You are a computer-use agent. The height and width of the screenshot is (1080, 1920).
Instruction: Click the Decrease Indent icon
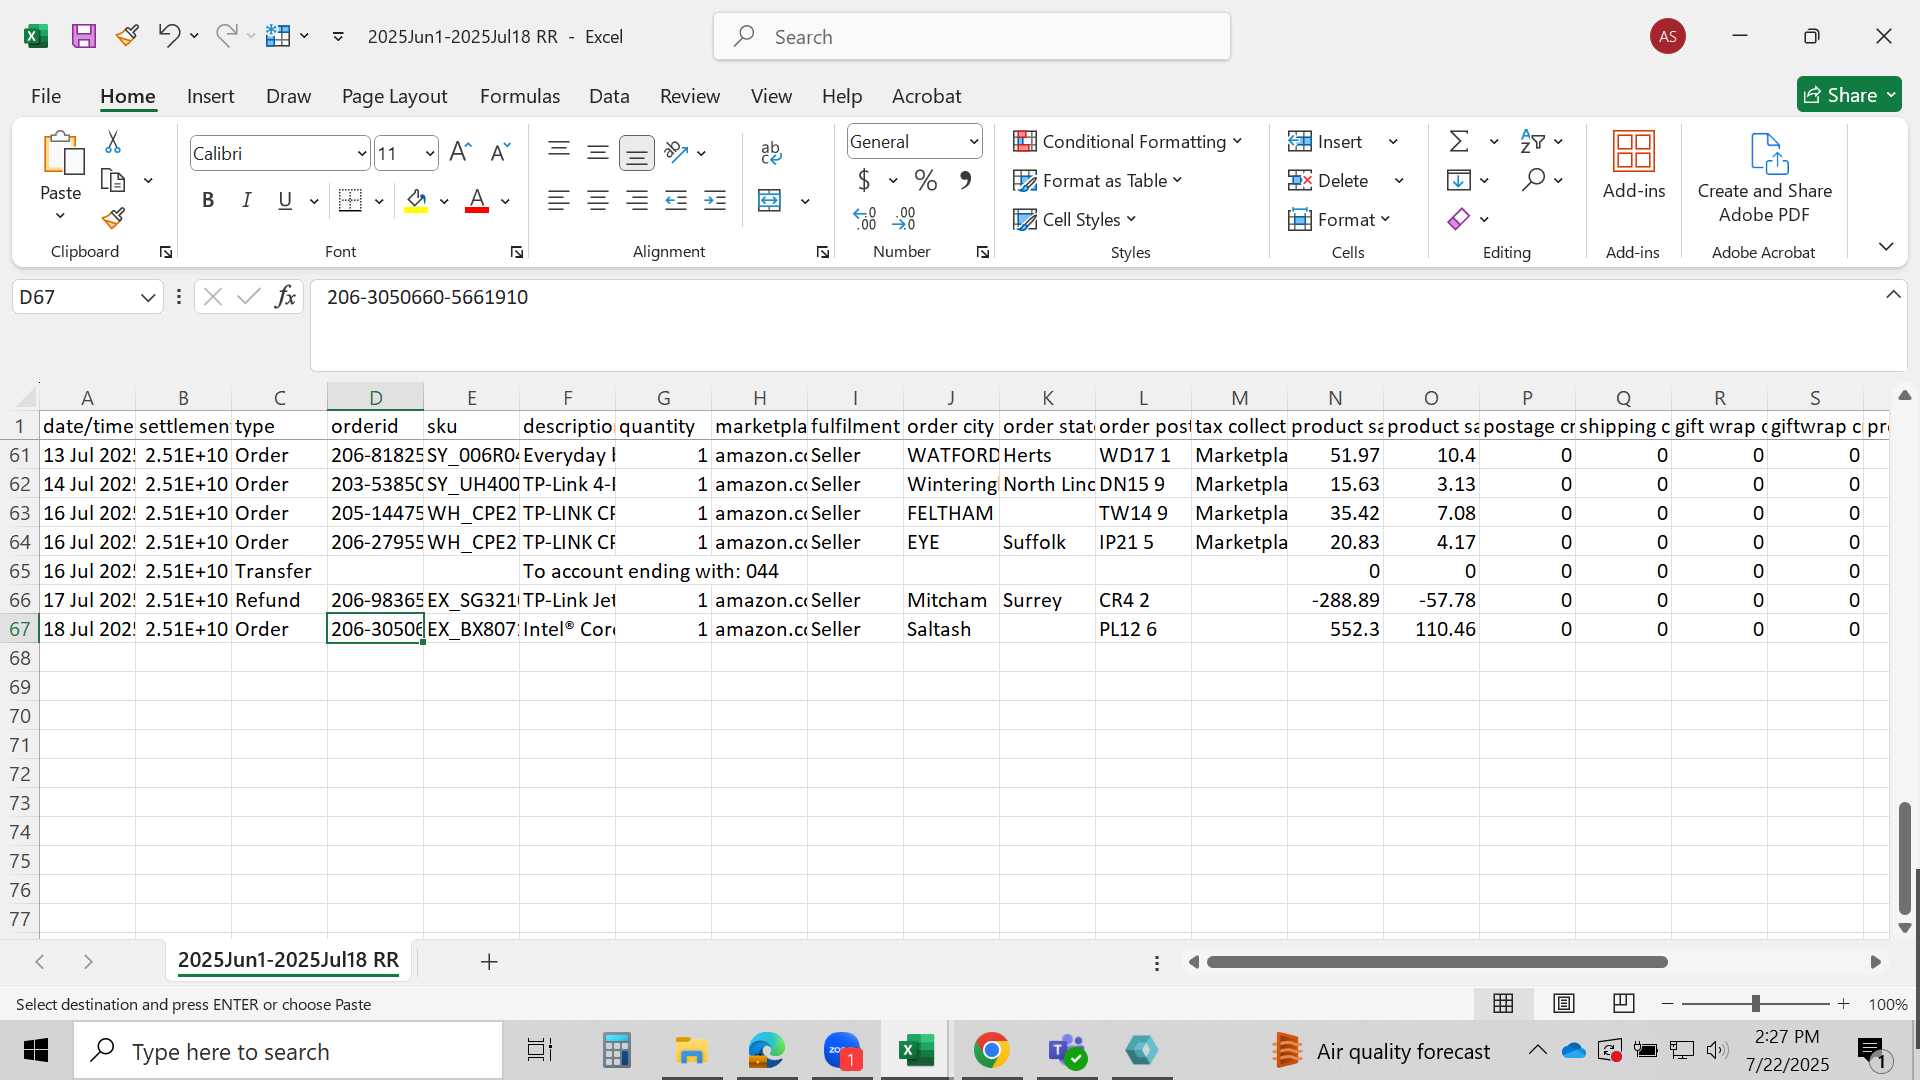(676, 201)
